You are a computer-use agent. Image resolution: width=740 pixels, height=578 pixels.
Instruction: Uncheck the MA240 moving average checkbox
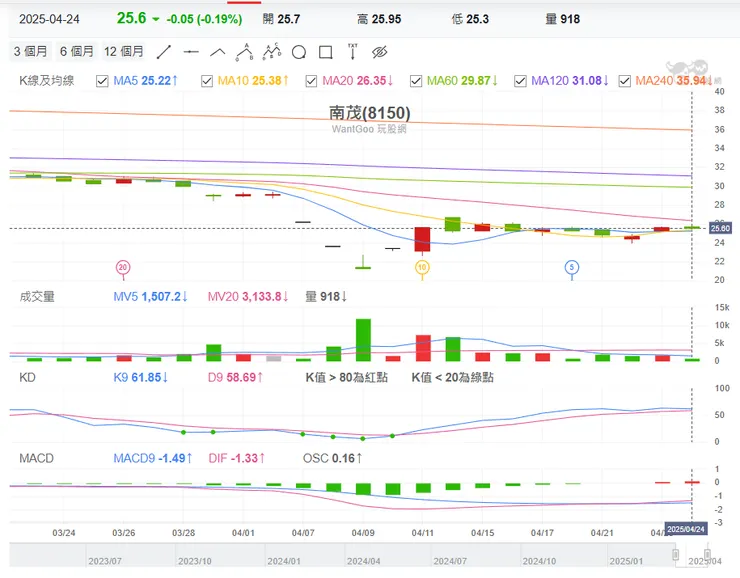[624, 81]
